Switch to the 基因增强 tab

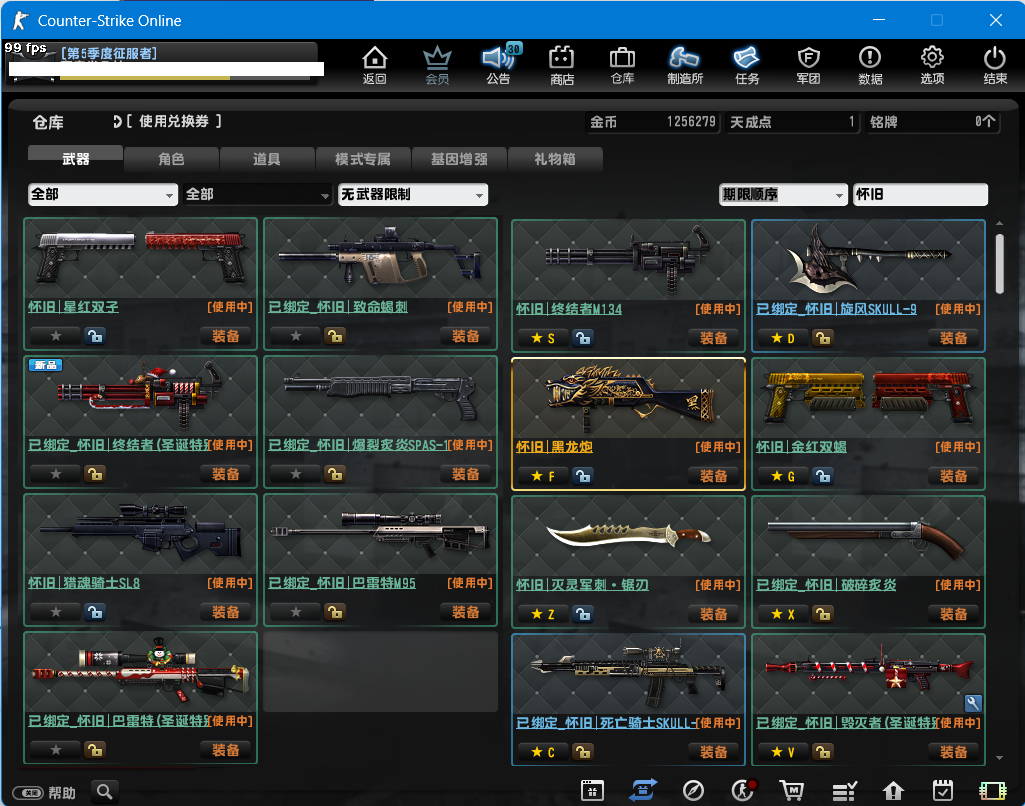459,158
